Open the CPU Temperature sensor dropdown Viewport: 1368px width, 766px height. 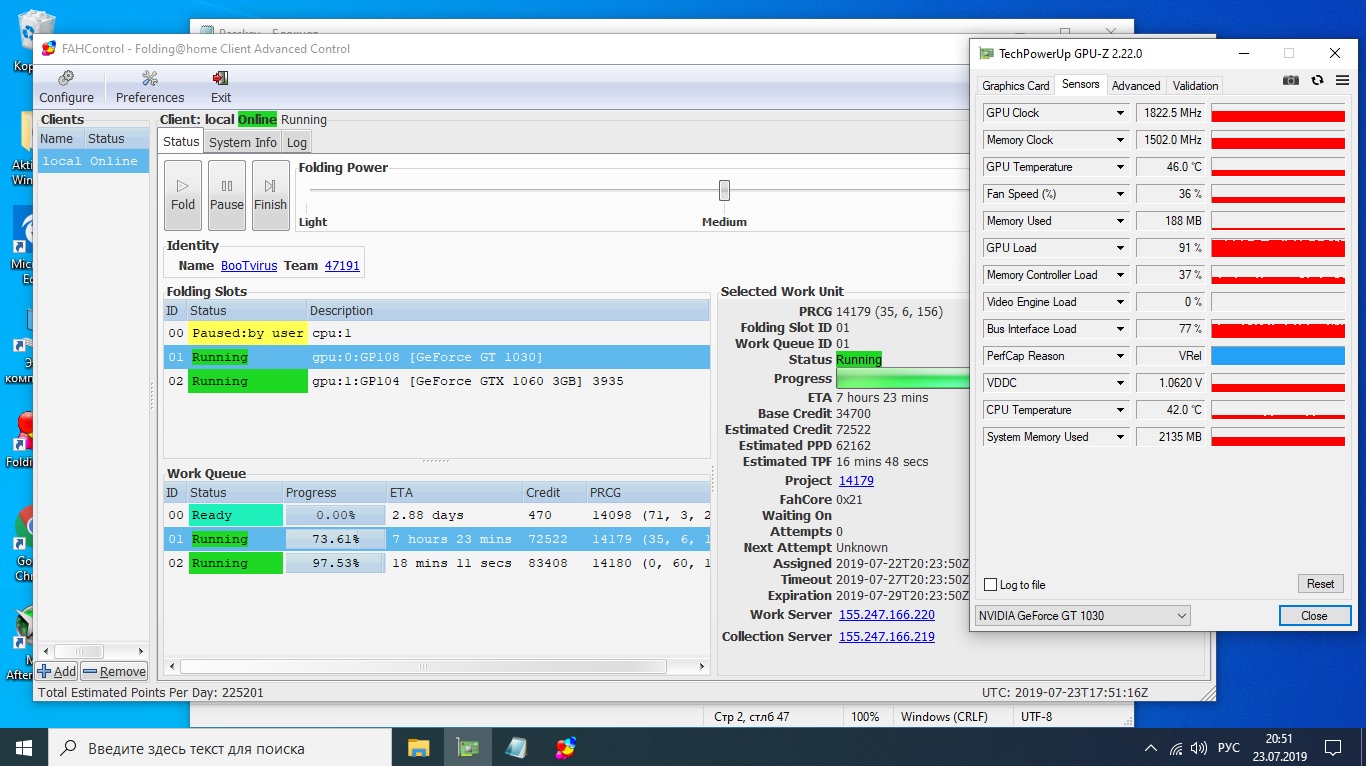click(x=1120, y=410)
